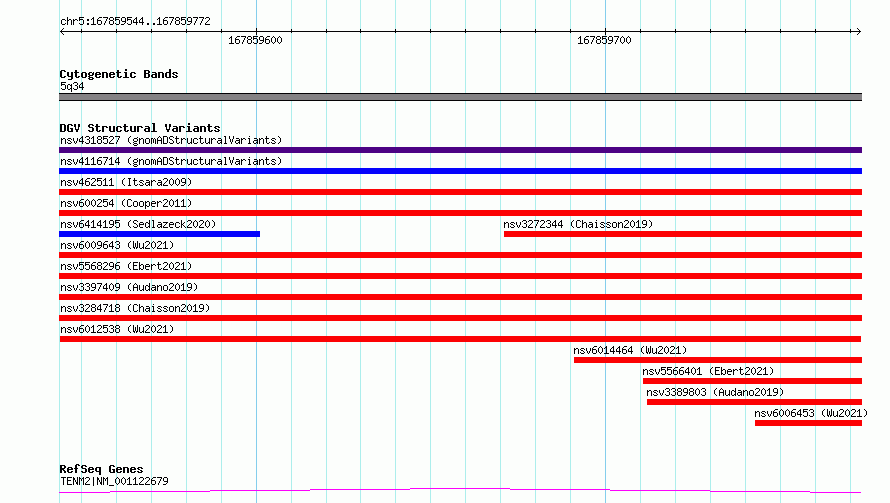Open variant nsv6009643 (Wu2021) label
The image size is (890, 503).
click(x=117, y=245)
